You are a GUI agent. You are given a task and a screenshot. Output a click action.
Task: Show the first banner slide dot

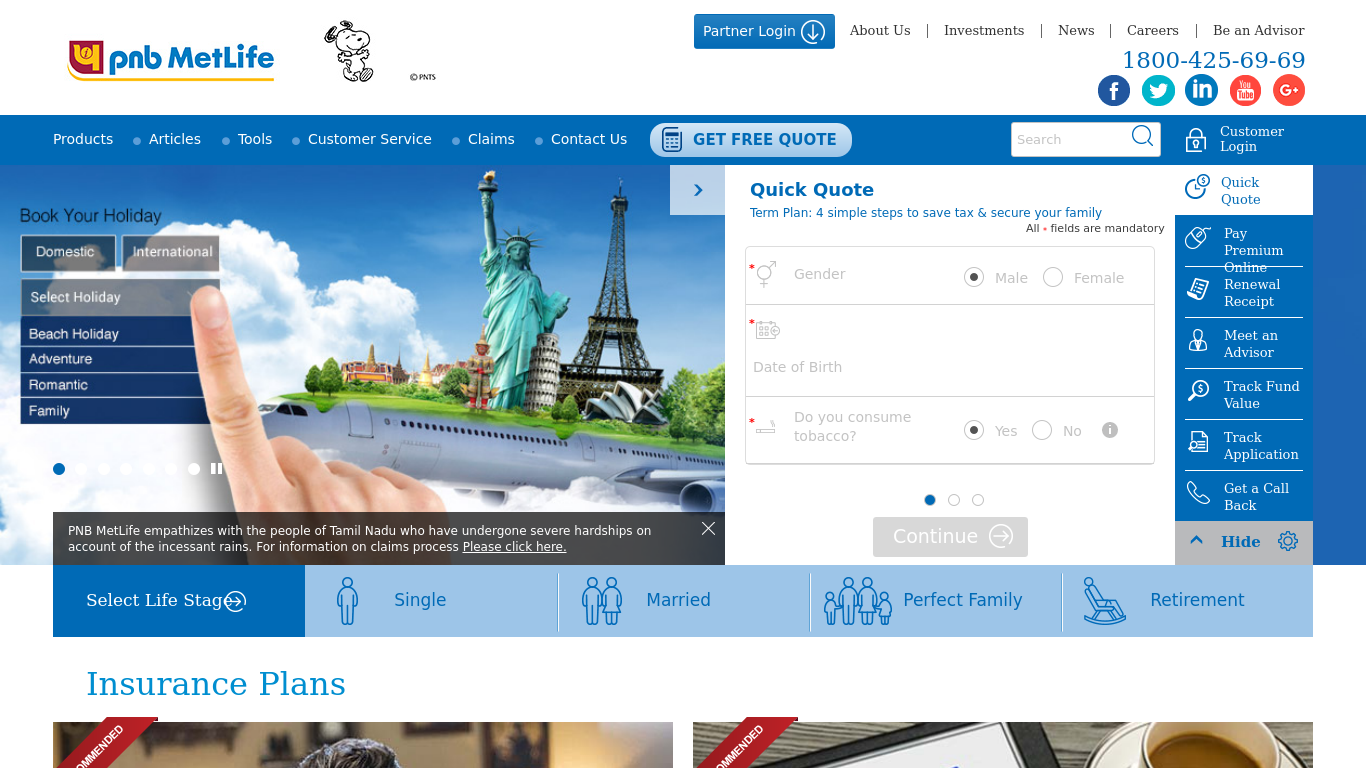coord(59,468)
